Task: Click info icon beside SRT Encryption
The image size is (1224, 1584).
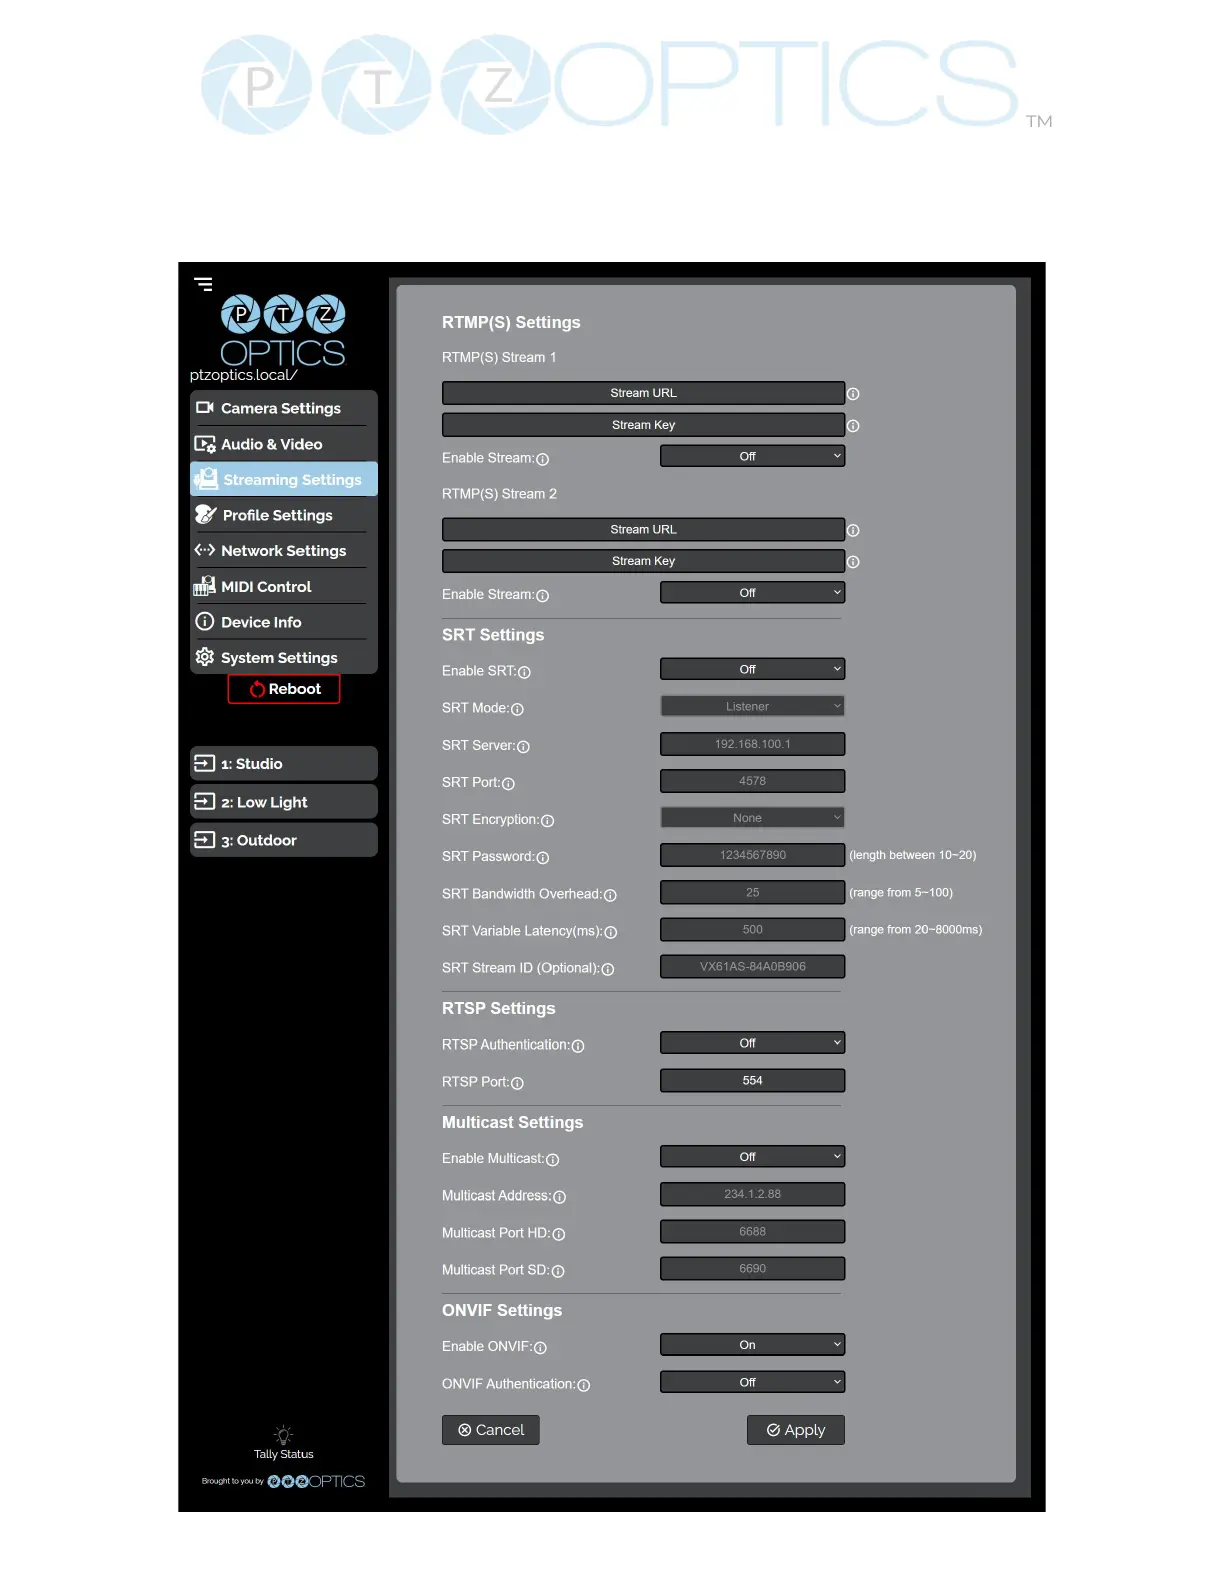Action: pos(548,821)
